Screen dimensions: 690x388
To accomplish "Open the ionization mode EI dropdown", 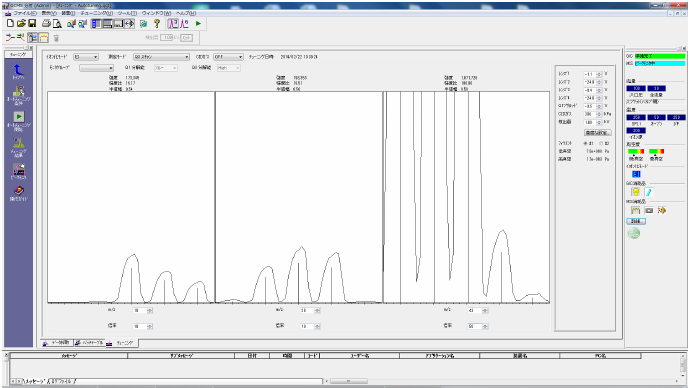I will click(85, 57).
